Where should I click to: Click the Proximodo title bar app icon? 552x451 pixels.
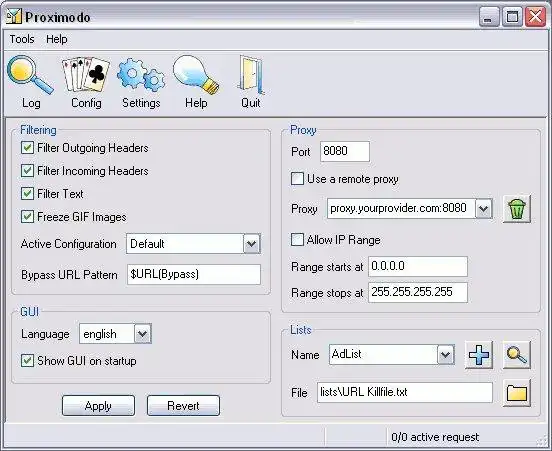(14, 16)
